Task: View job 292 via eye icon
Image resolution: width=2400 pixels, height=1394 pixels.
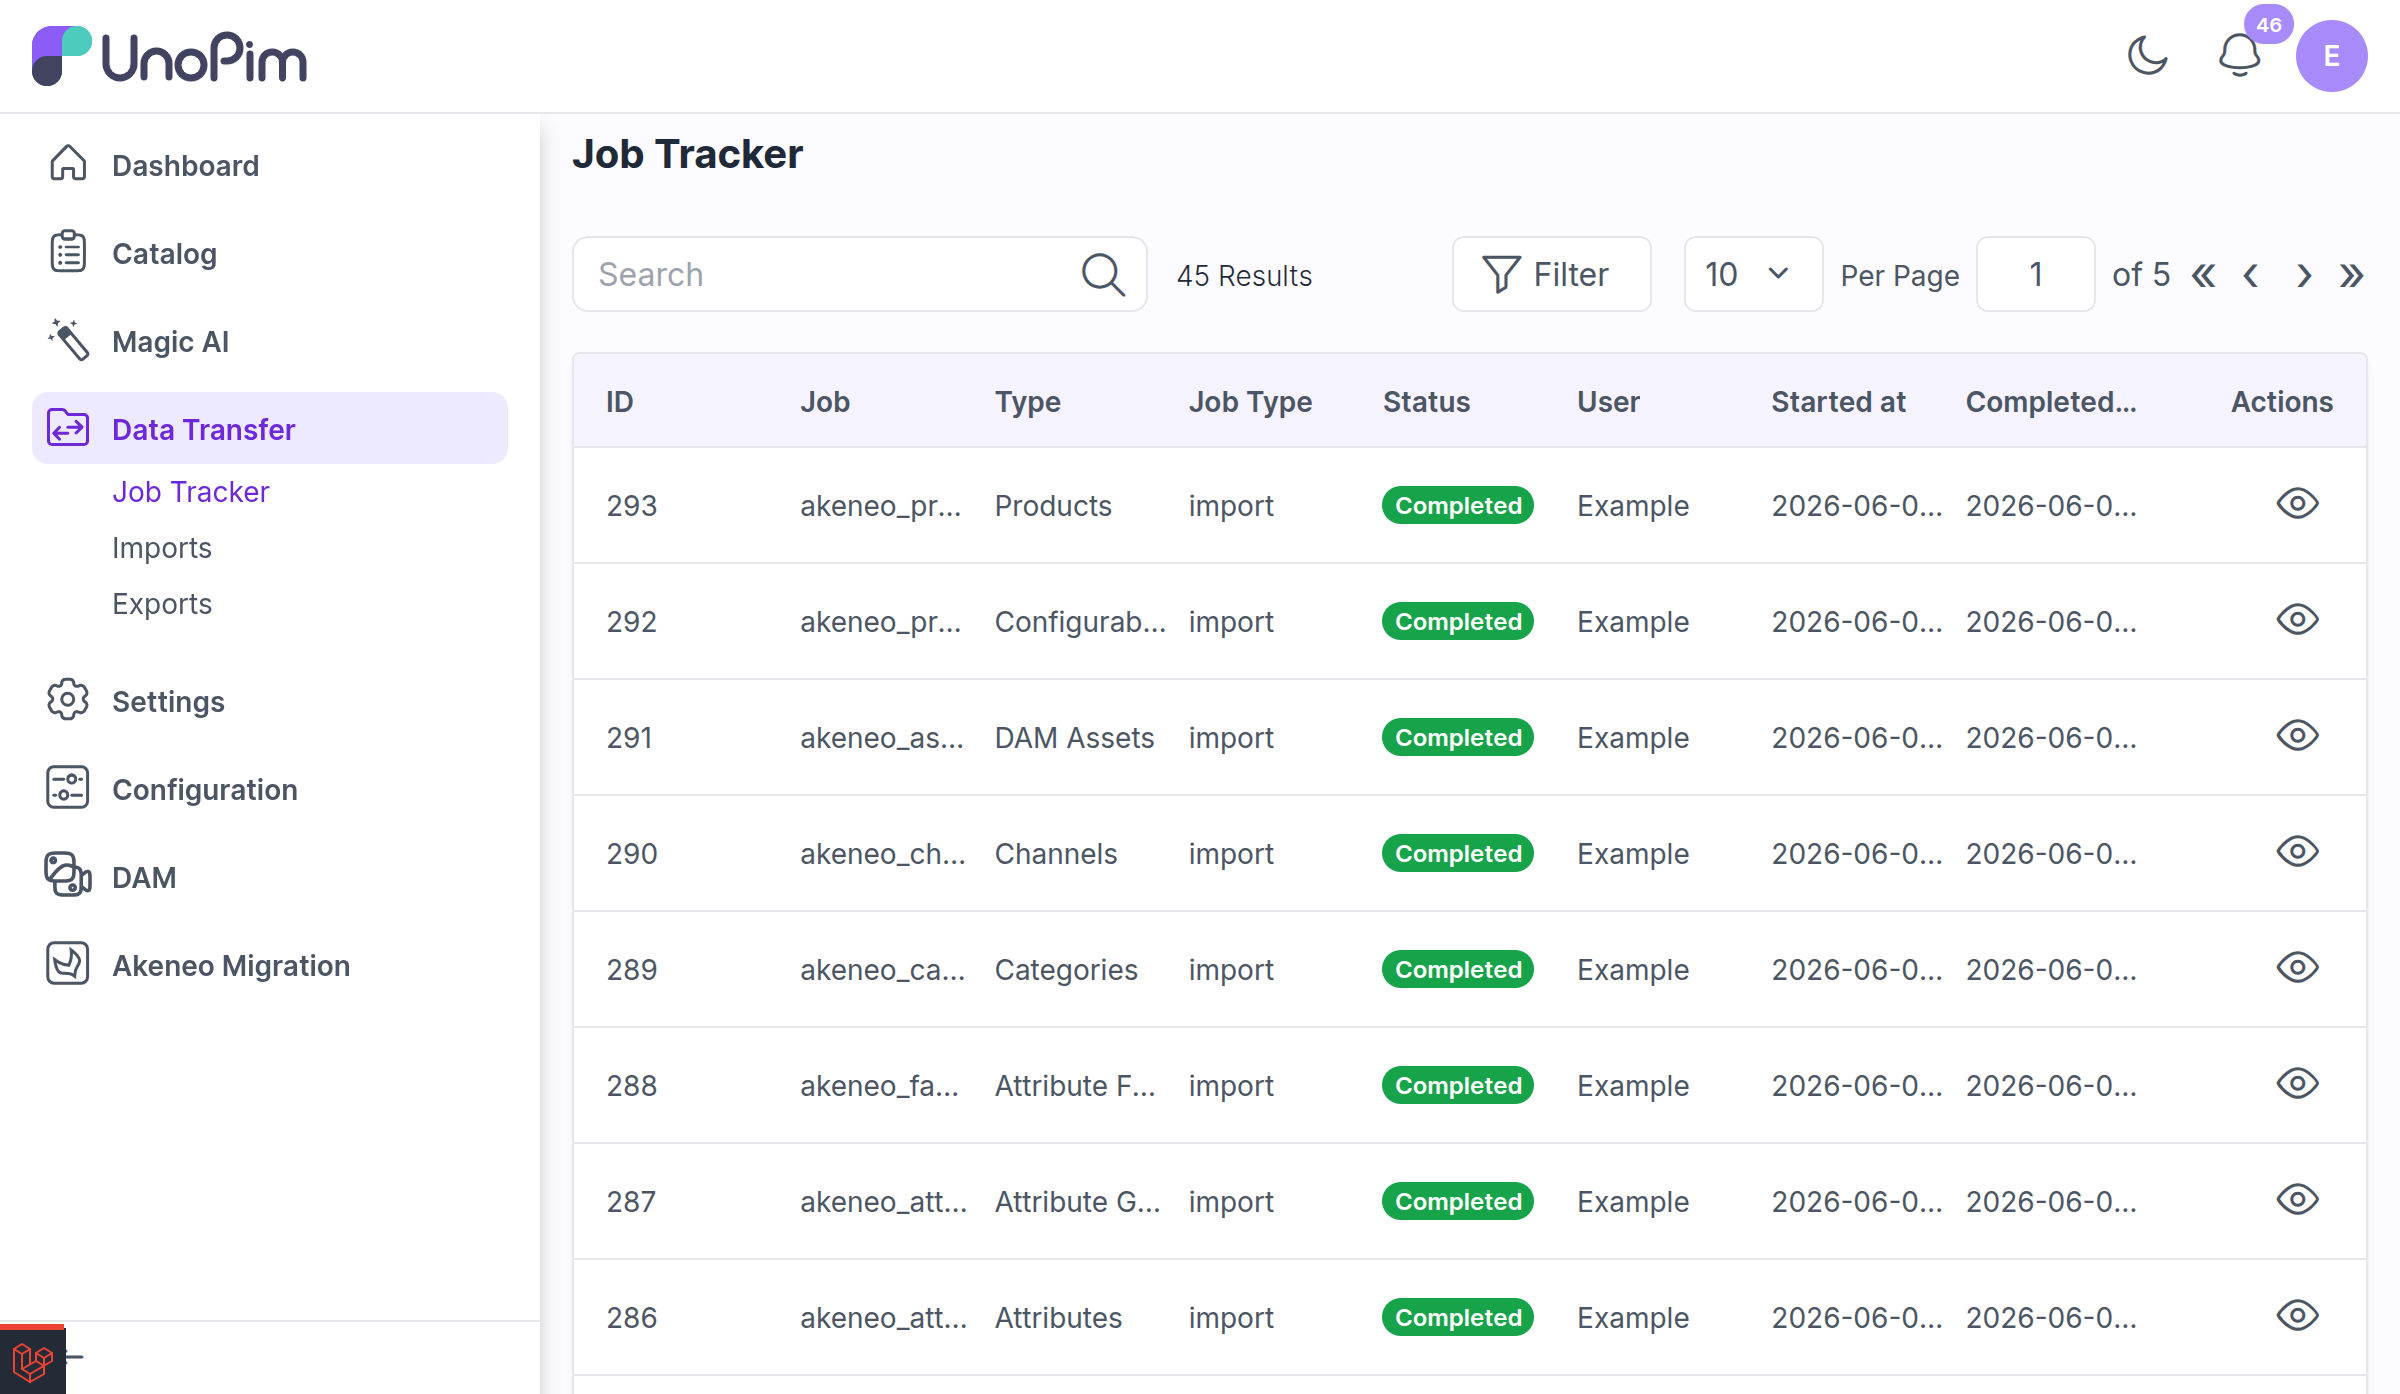Action: (2297, 620)
